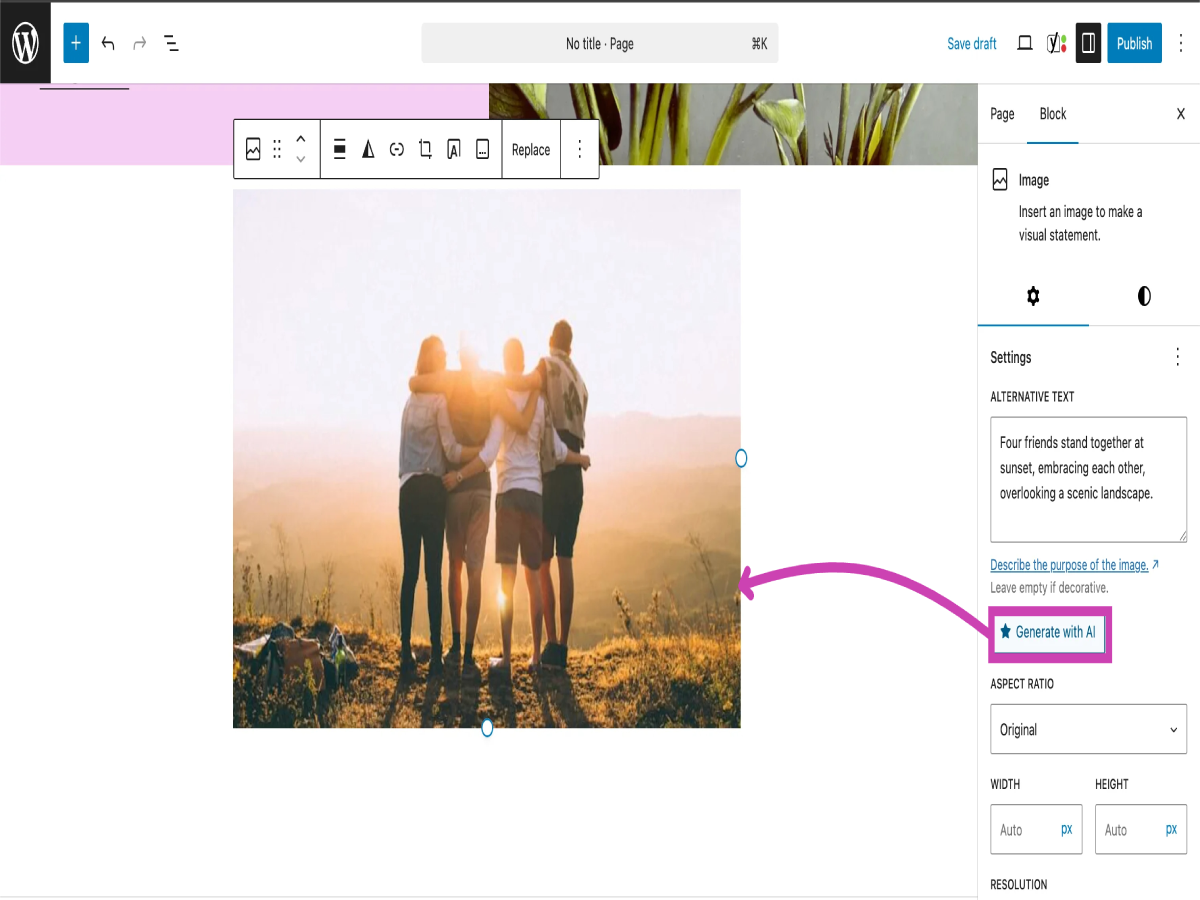Insert a link on the image
This screenshot has height=900, width=1200.
396,148
